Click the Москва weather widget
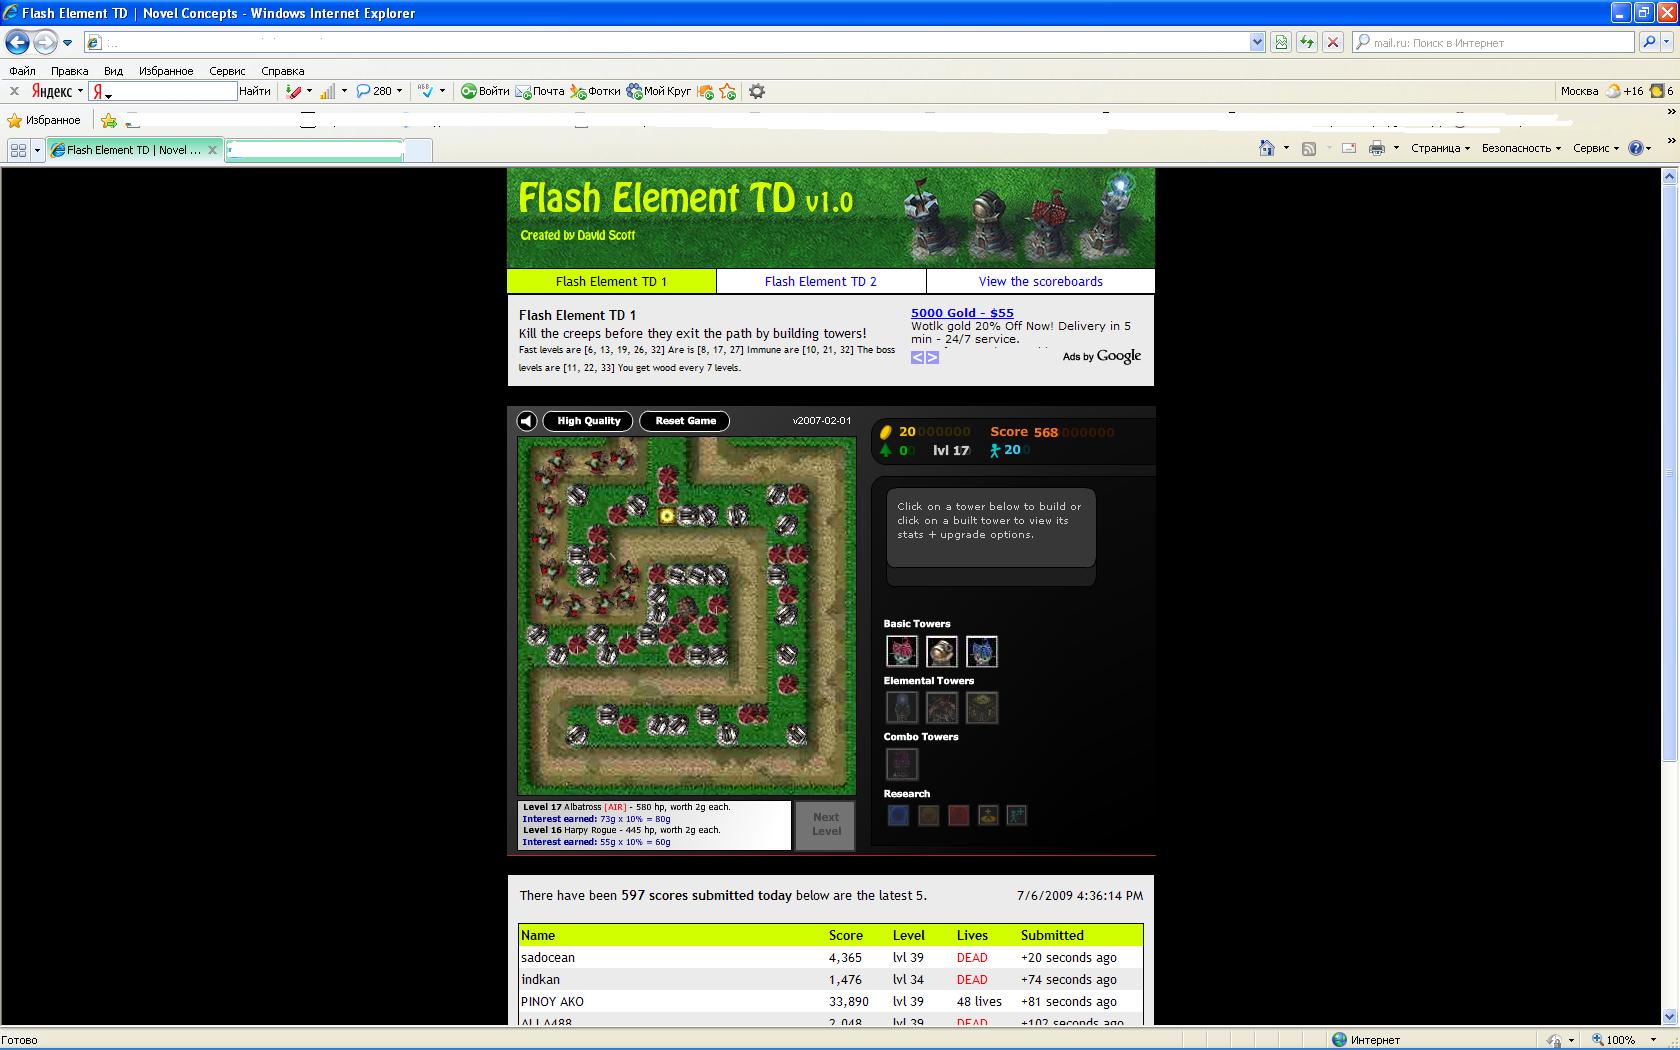 click(x=1601, y=91)
